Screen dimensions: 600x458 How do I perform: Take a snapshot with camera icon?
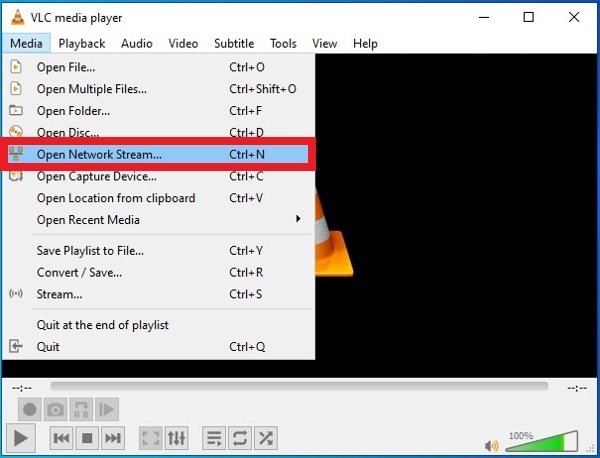[55, 409]
